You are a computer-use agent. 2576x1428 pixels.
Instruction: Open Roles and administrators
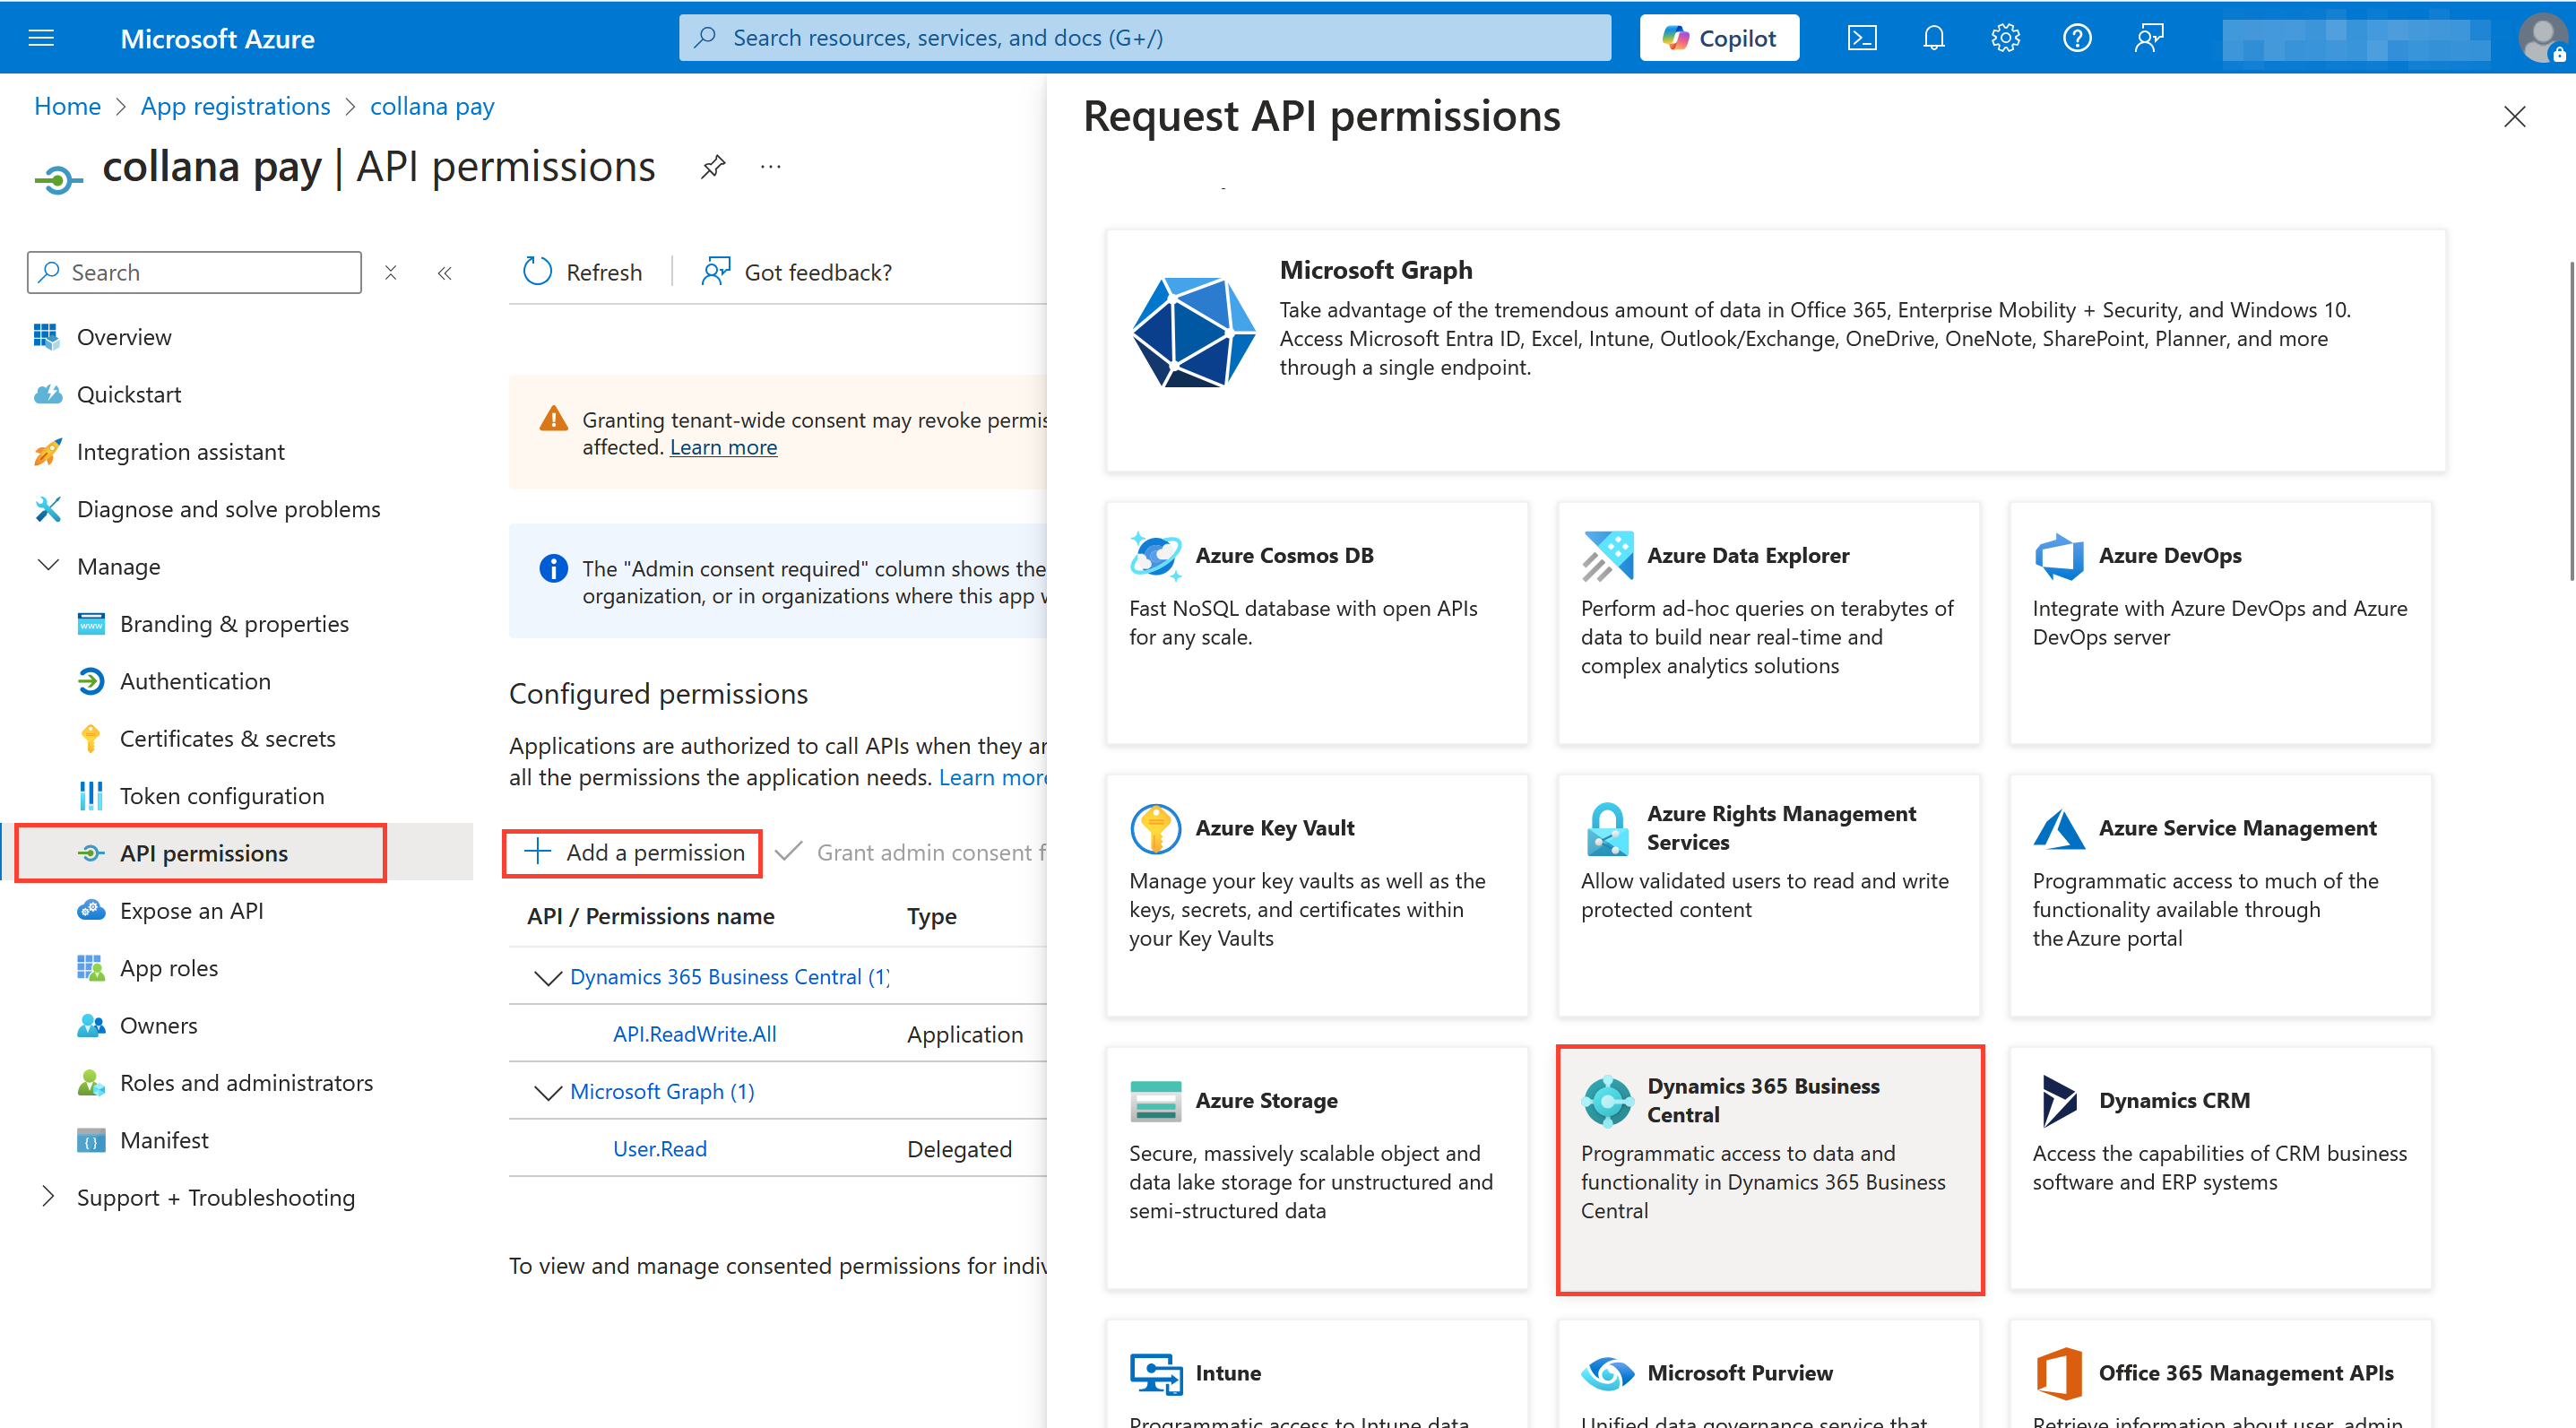246,1083
